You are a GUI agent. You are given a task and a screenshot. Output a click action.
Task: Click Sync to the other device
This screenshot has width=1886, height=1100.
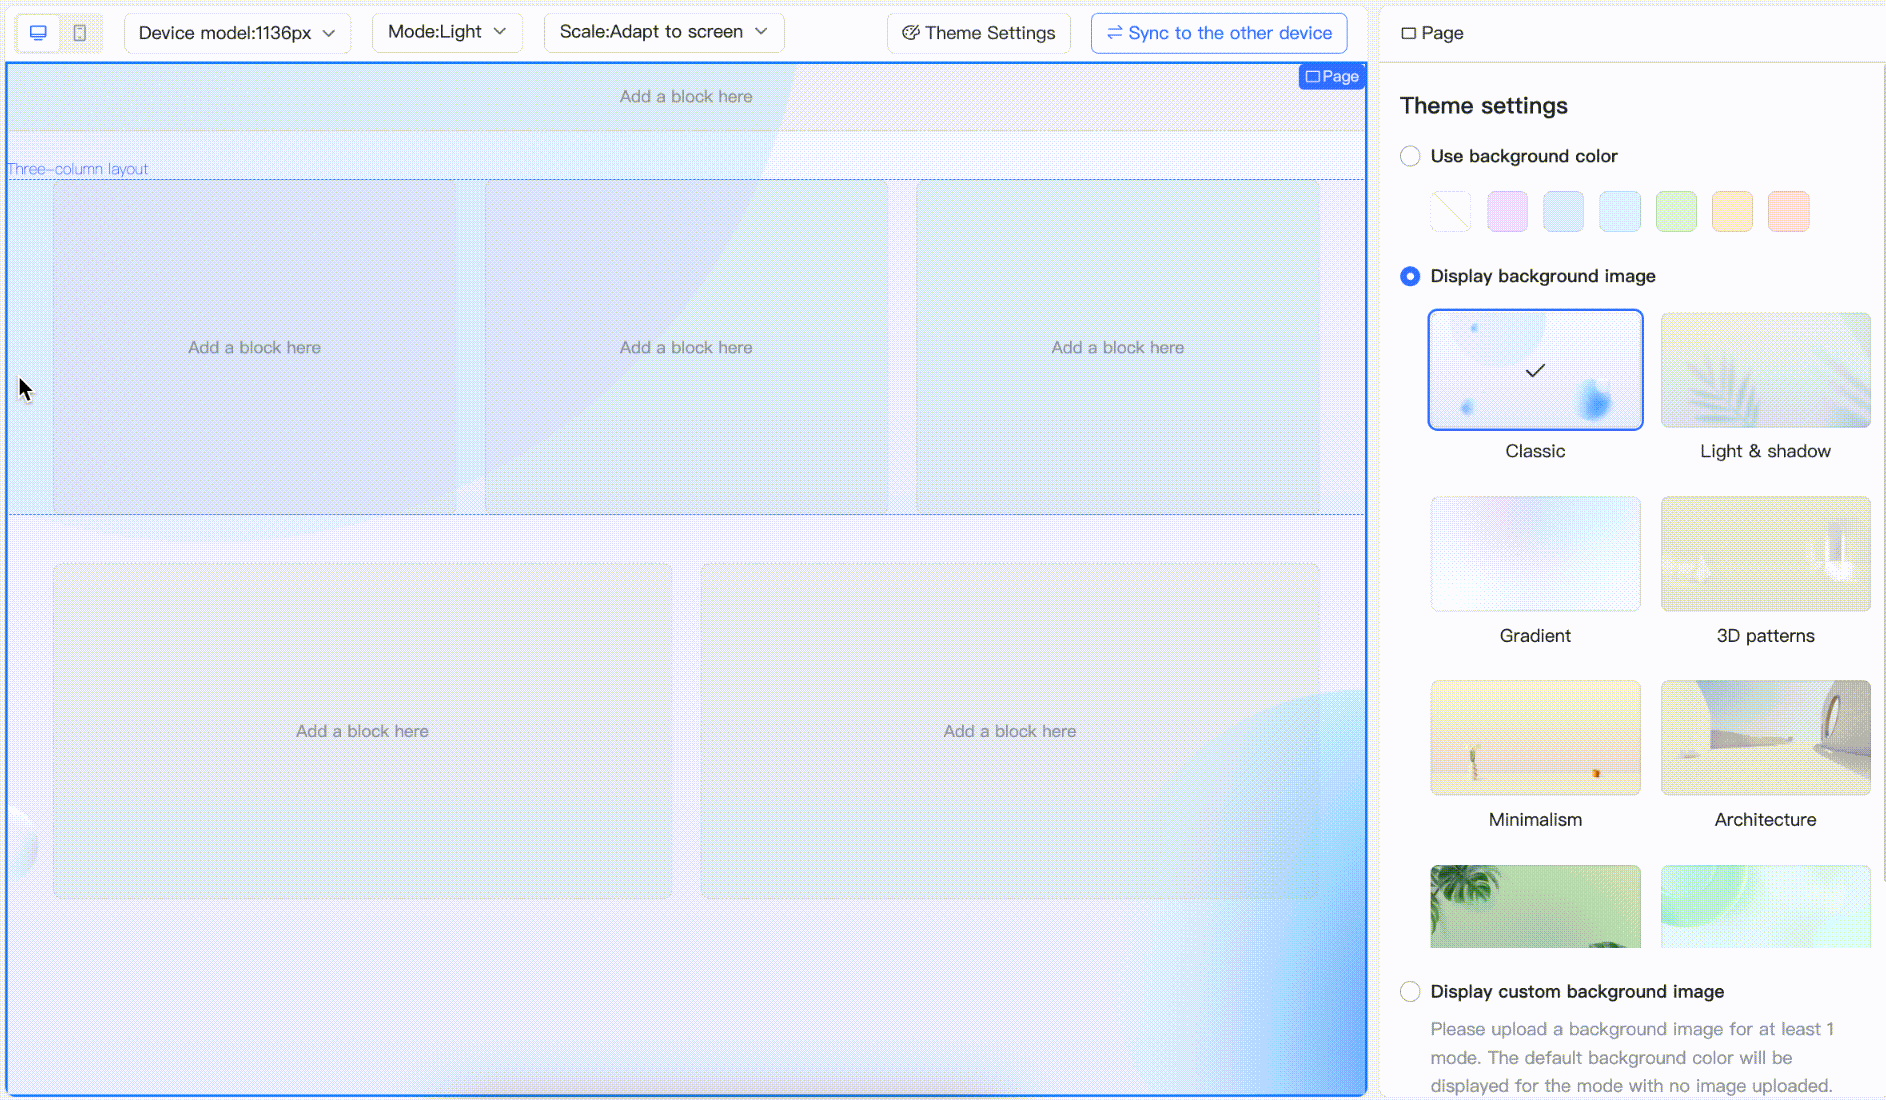coord(1219,33)
